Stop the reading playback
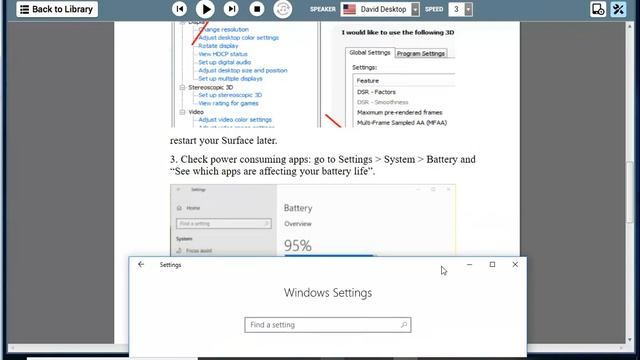Image resolution: width=640 pixels, height=360 pixels. point(257,9)
